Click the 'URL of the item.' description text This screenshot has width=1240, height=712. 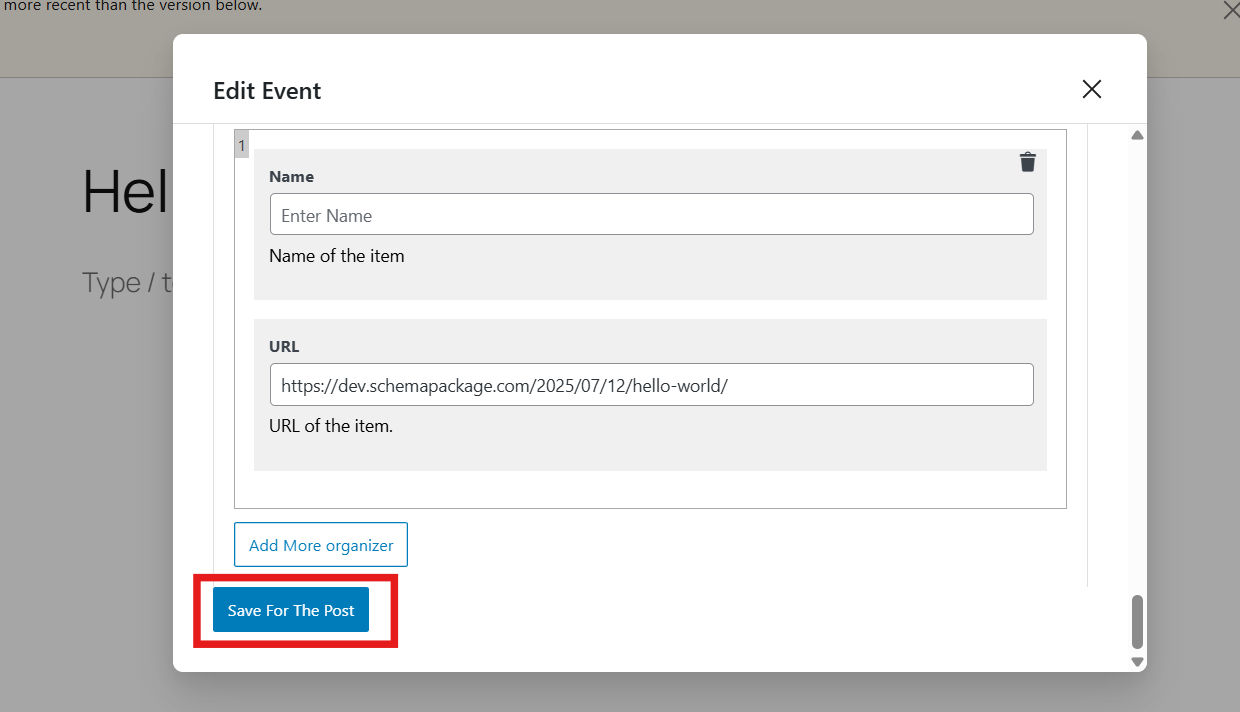click(331, 426)
